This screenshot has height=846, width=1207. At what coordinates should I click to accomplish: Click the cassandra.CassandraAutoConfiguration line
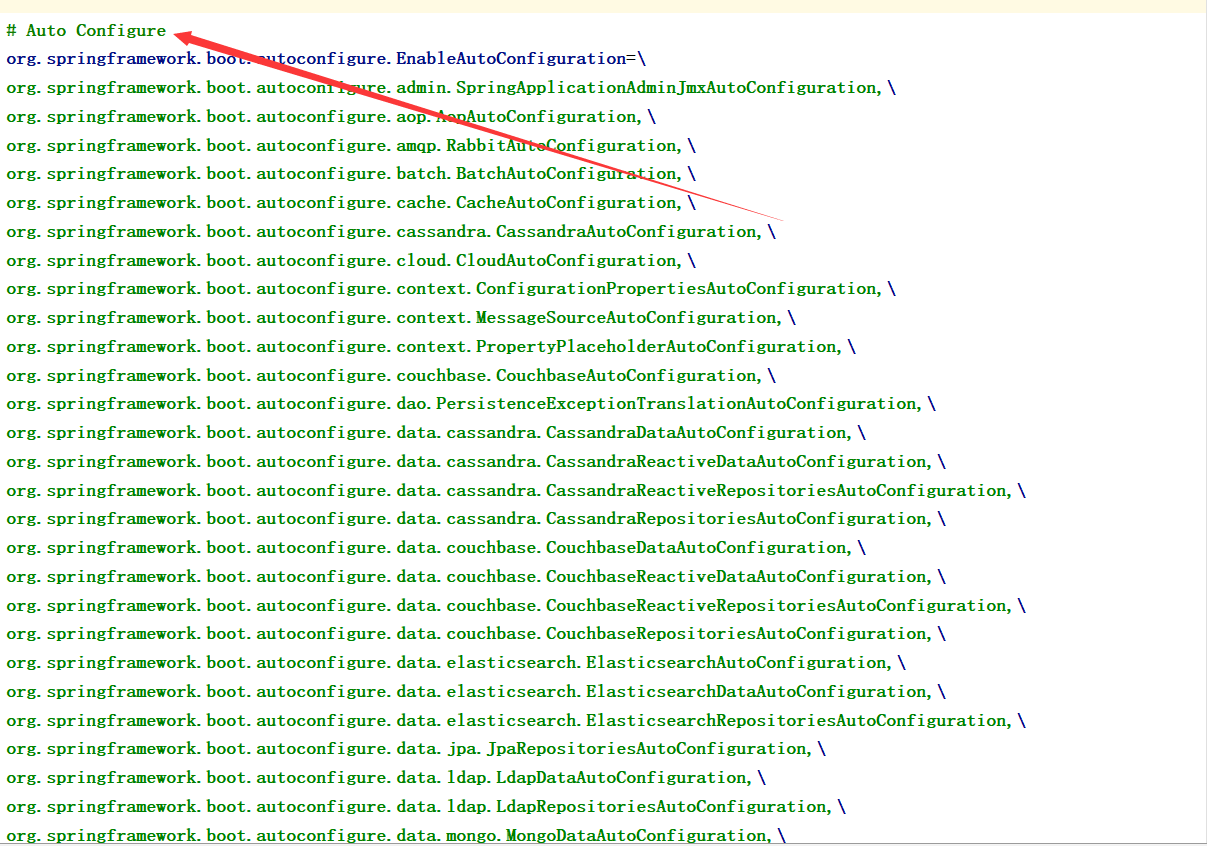[x=391, y=232]
